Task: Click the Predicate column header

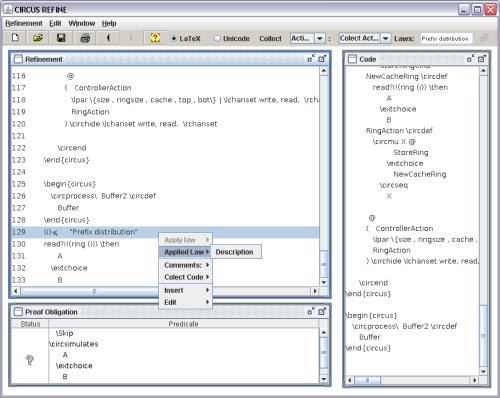Action: click(183, 324)
